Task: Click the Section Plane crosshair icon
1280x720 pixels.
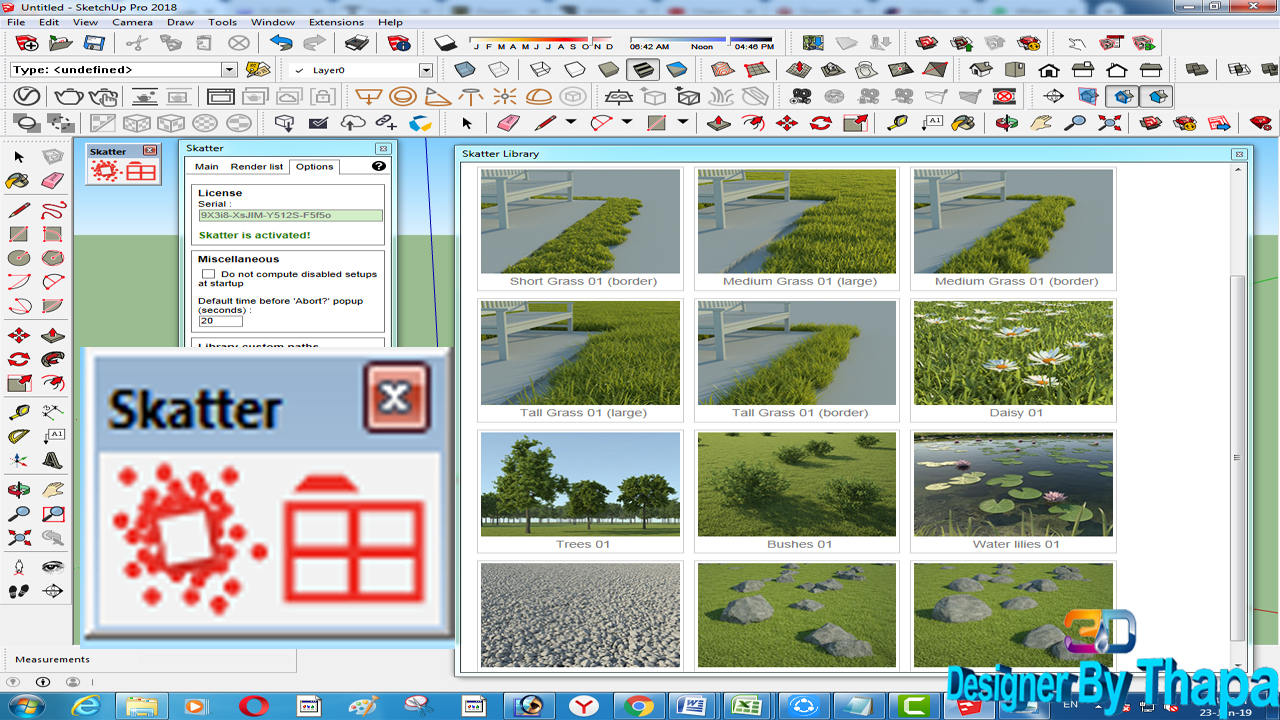Action: click(1053, 96)
